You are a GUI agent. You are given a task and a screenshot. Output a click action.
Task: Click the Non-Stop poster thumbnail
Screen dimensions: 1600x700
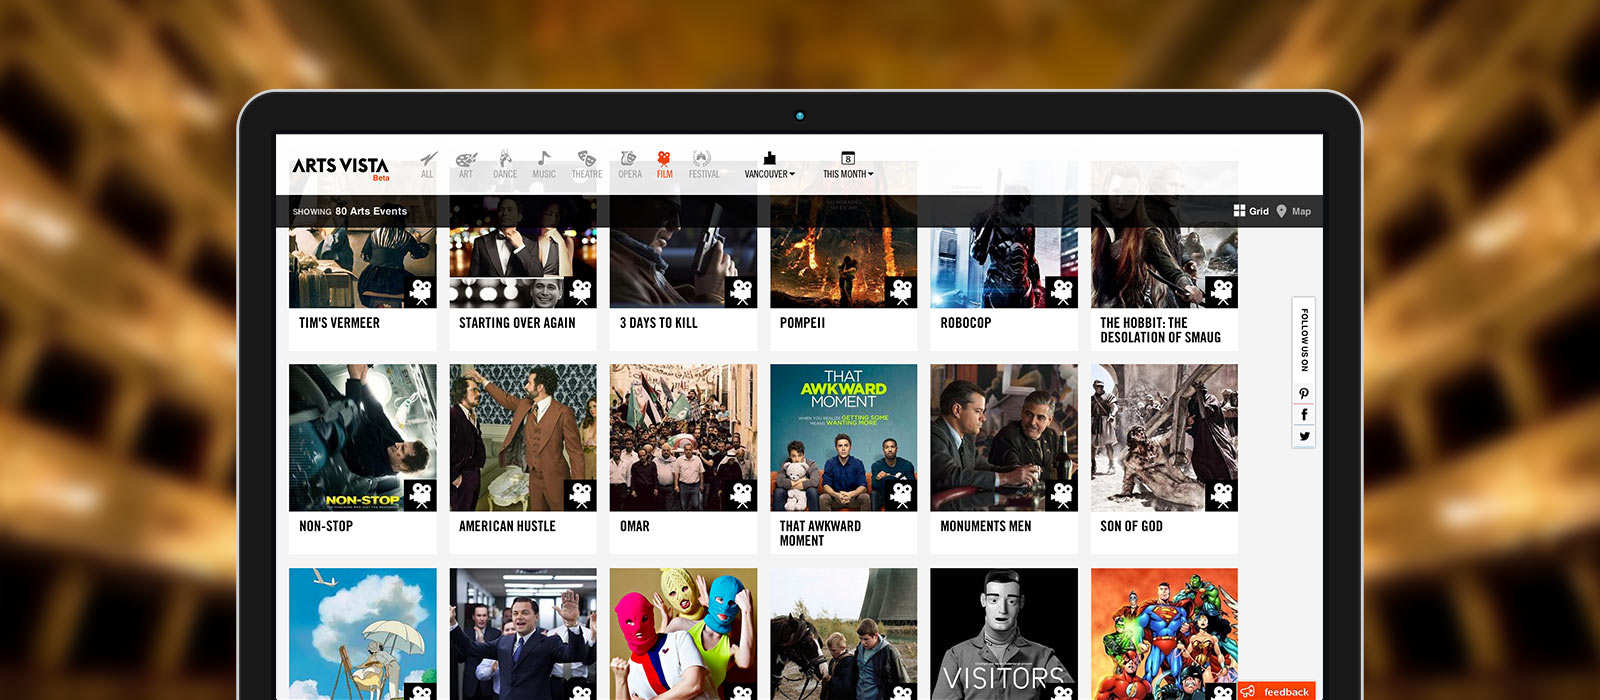[363, 438]
